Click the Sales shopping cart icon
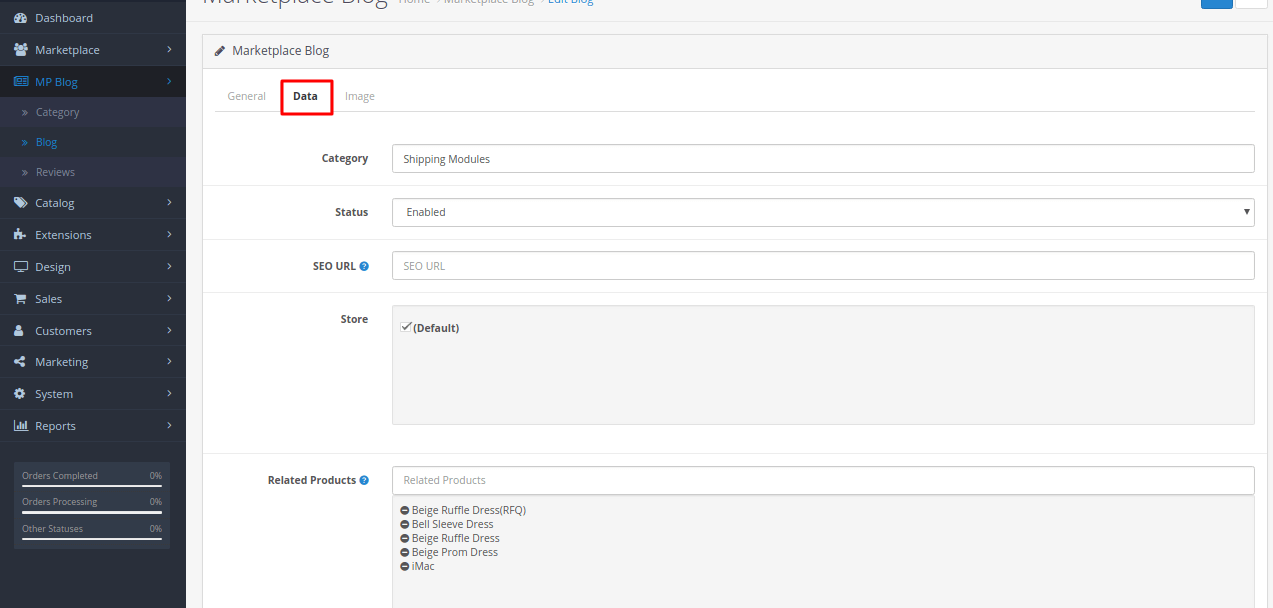This screenshot has width=1273, height=608. [20, 299]
